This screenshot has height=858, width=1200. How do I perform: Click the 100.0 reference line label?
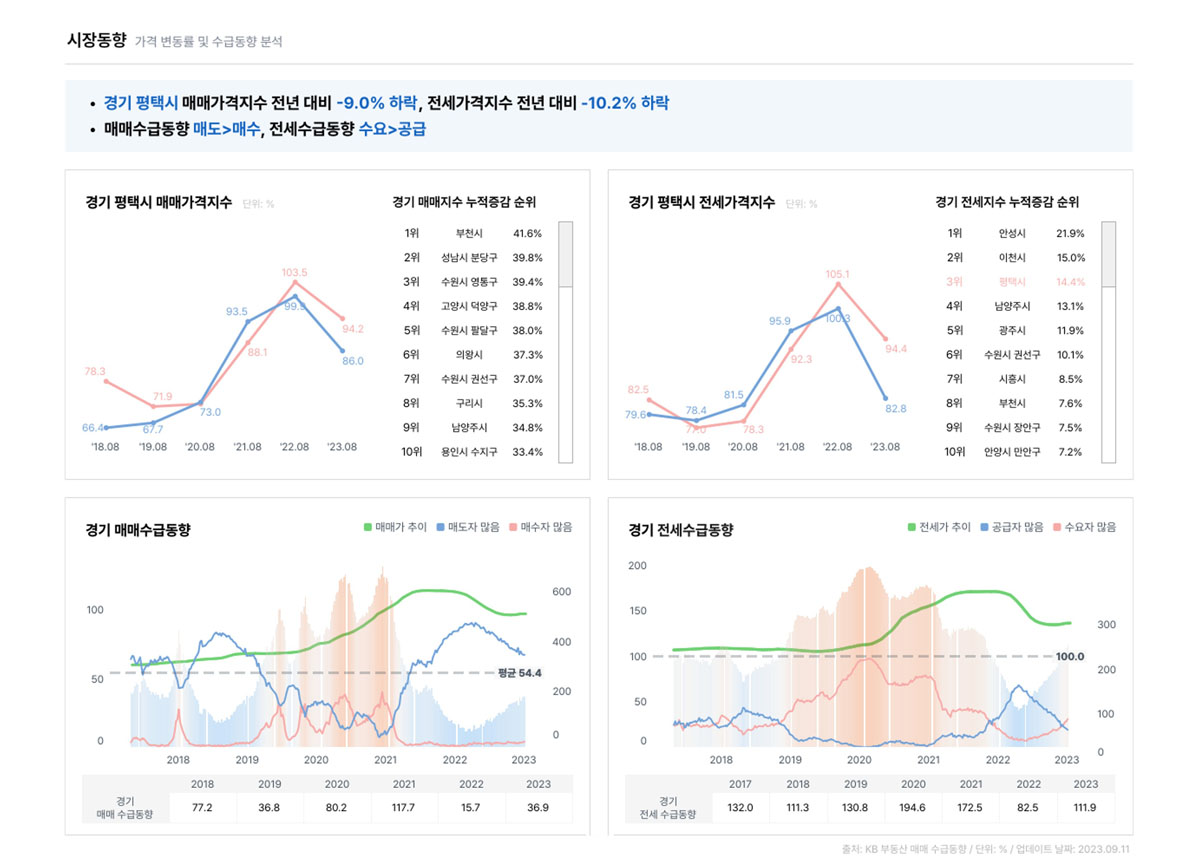pyautogui.click(x=1070, y=657)
